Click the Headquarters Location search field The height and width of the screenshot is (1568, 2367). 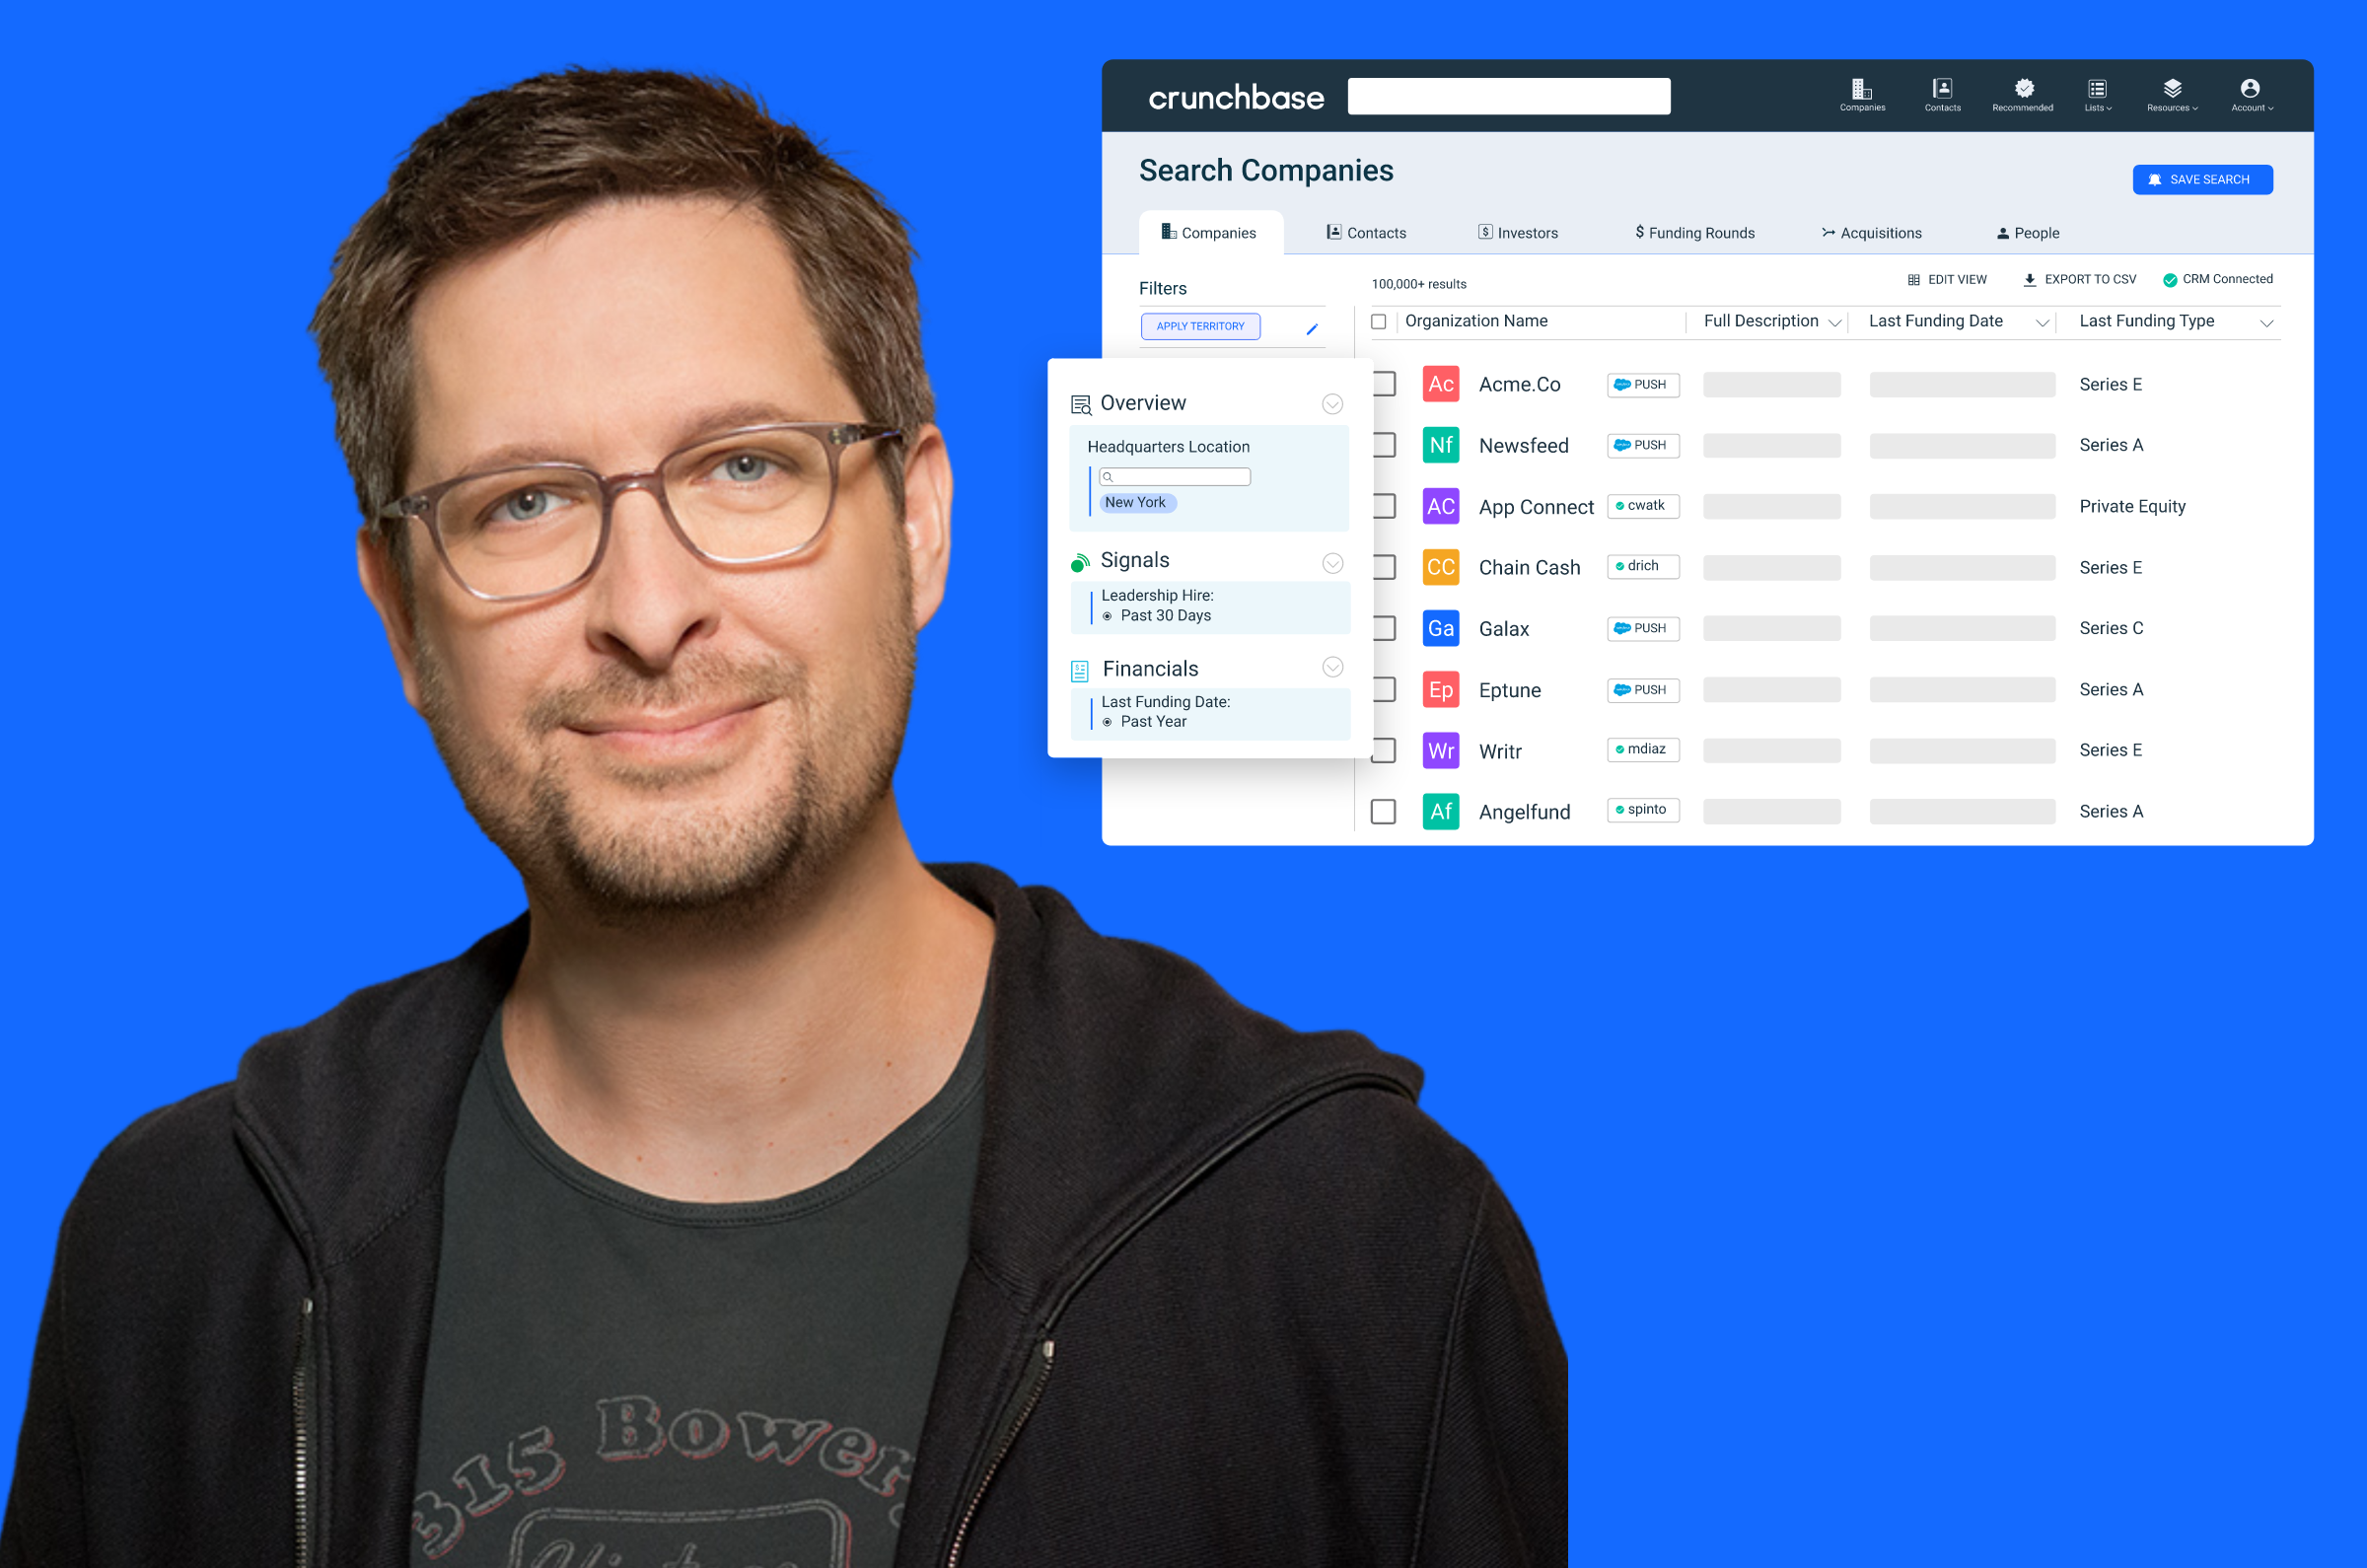pos(1174,477)
